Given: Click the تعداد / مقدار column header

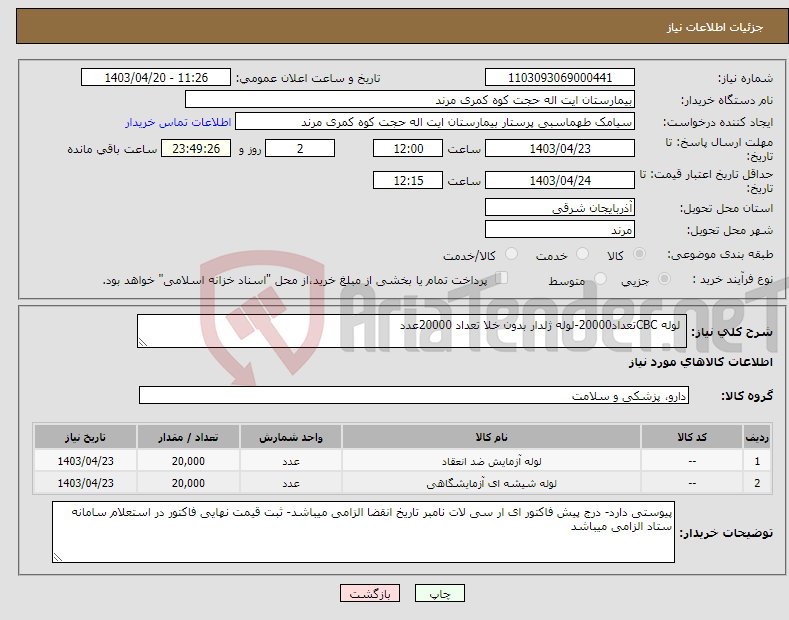Looking at the screenshot, I should click(x=188, y=437).
